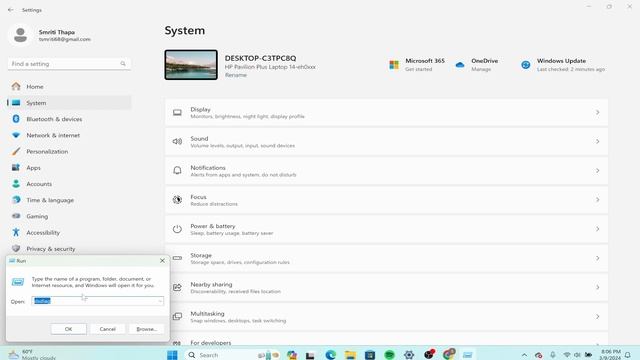This screenshot has width=640, height=360.
Task: Click the search magnifier in Find a setting
Action: tap(123, 64)
